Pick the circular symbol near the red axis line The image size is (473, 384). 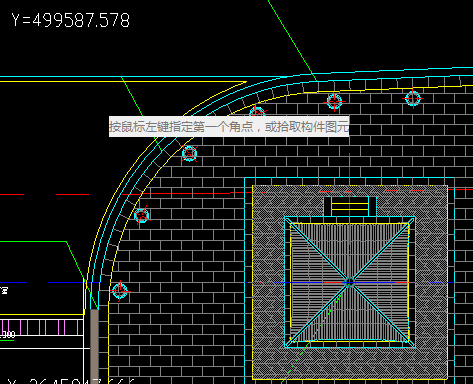(x=142, y=215)
